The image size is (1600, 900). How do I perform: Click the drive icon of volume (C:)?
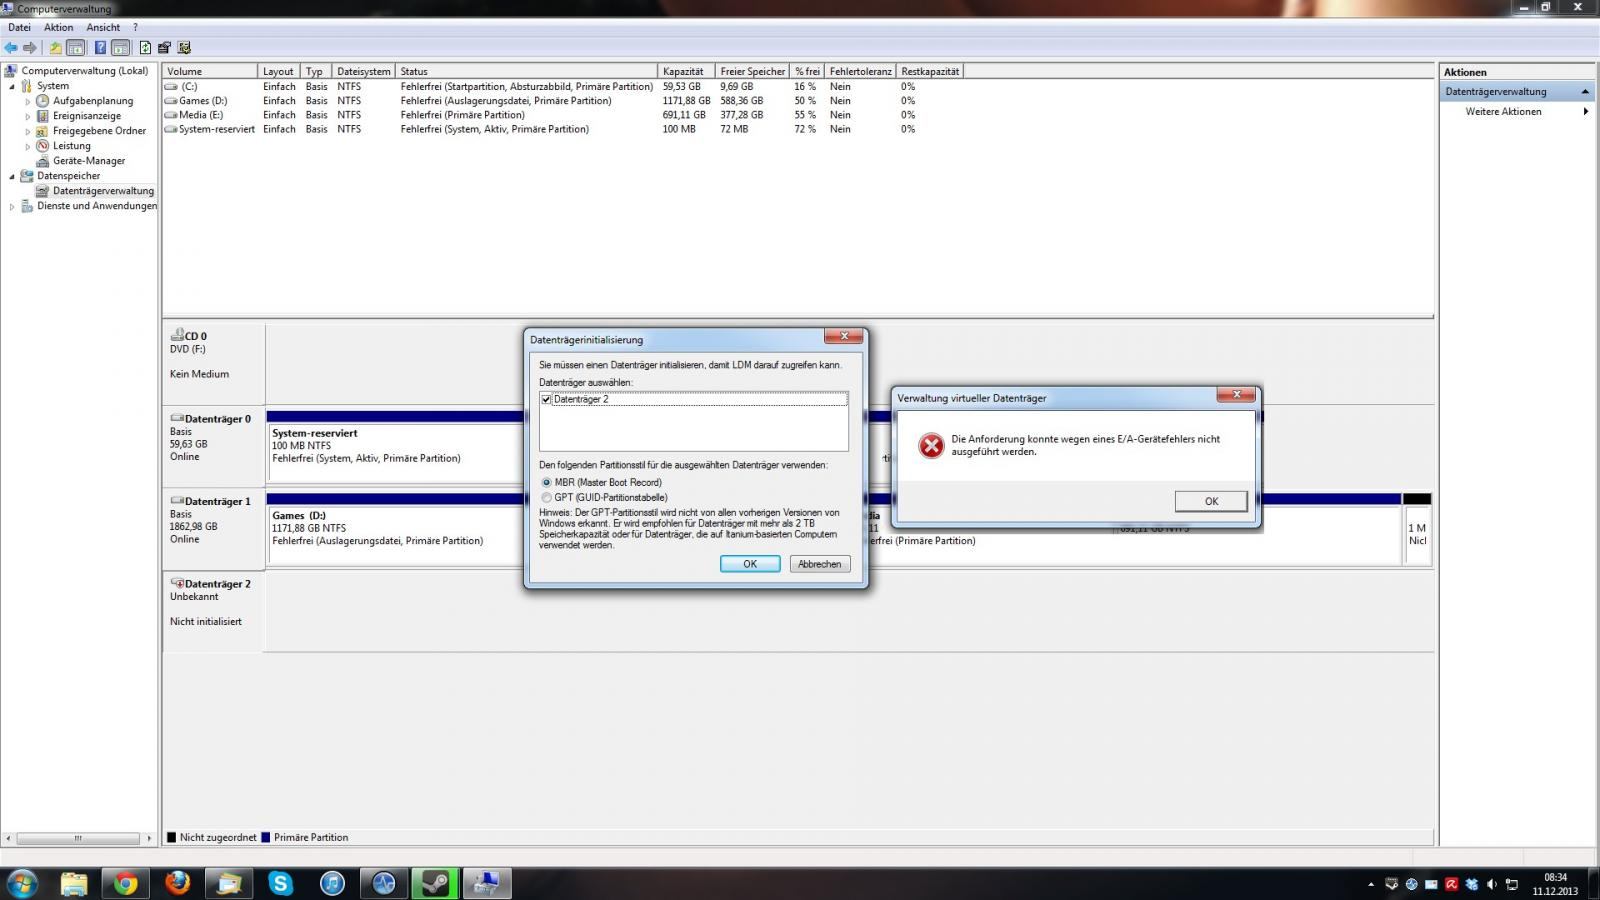(171, 87)
